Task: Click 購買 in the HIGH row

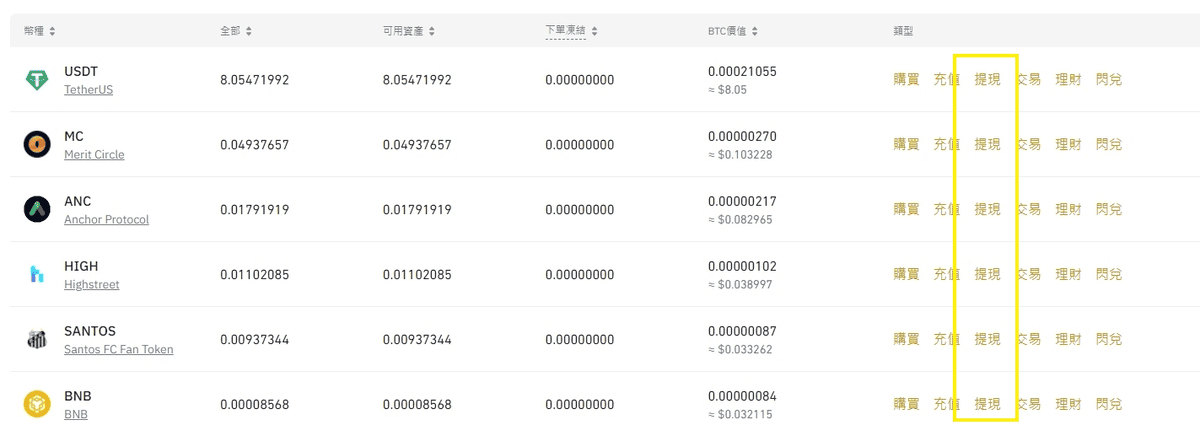Action: coord(906,275)
